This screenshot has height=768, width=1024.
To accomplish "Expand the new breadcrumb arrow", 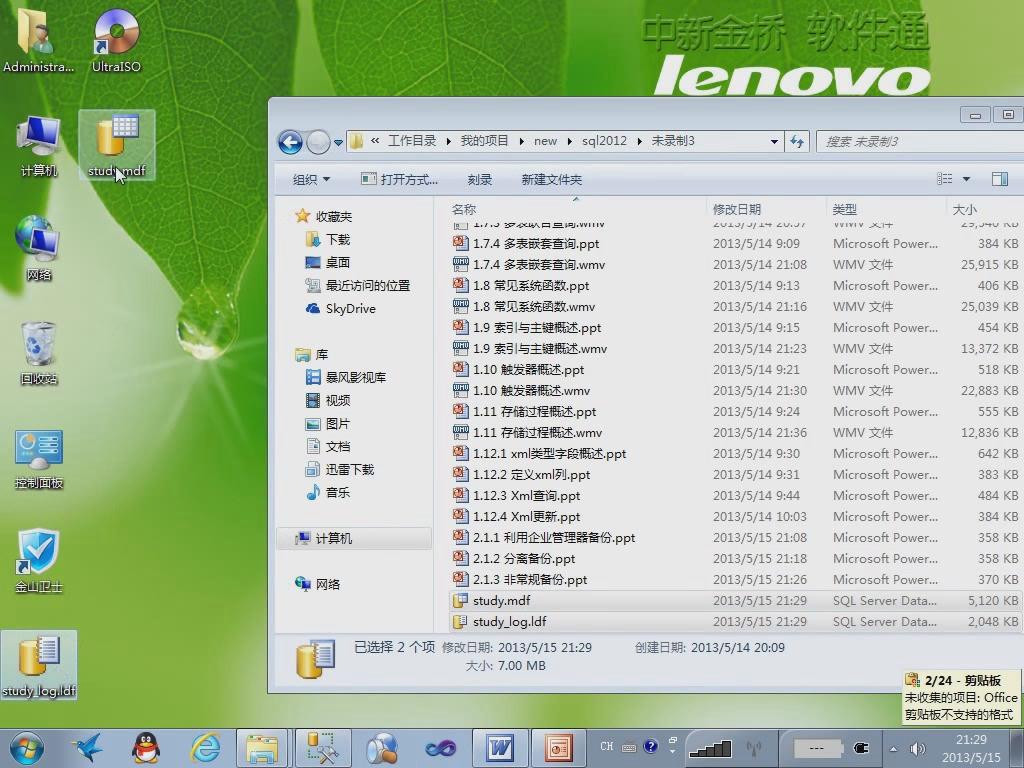I will pos(569,141).
